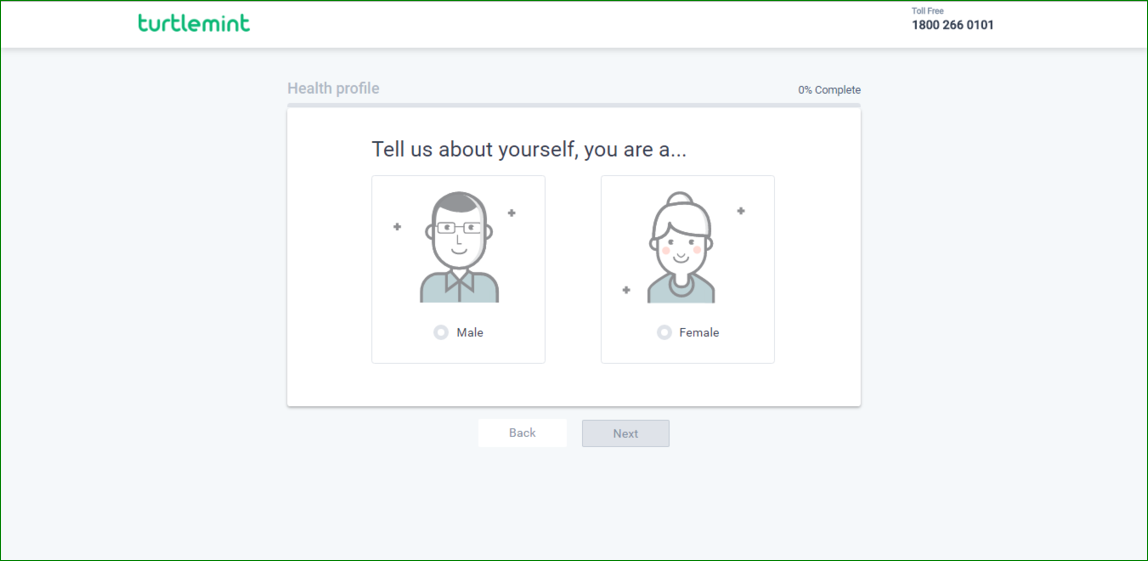Click the "Tell us about yourself" heading
This screenshot has height=561, width=1148.
[529, 150]
